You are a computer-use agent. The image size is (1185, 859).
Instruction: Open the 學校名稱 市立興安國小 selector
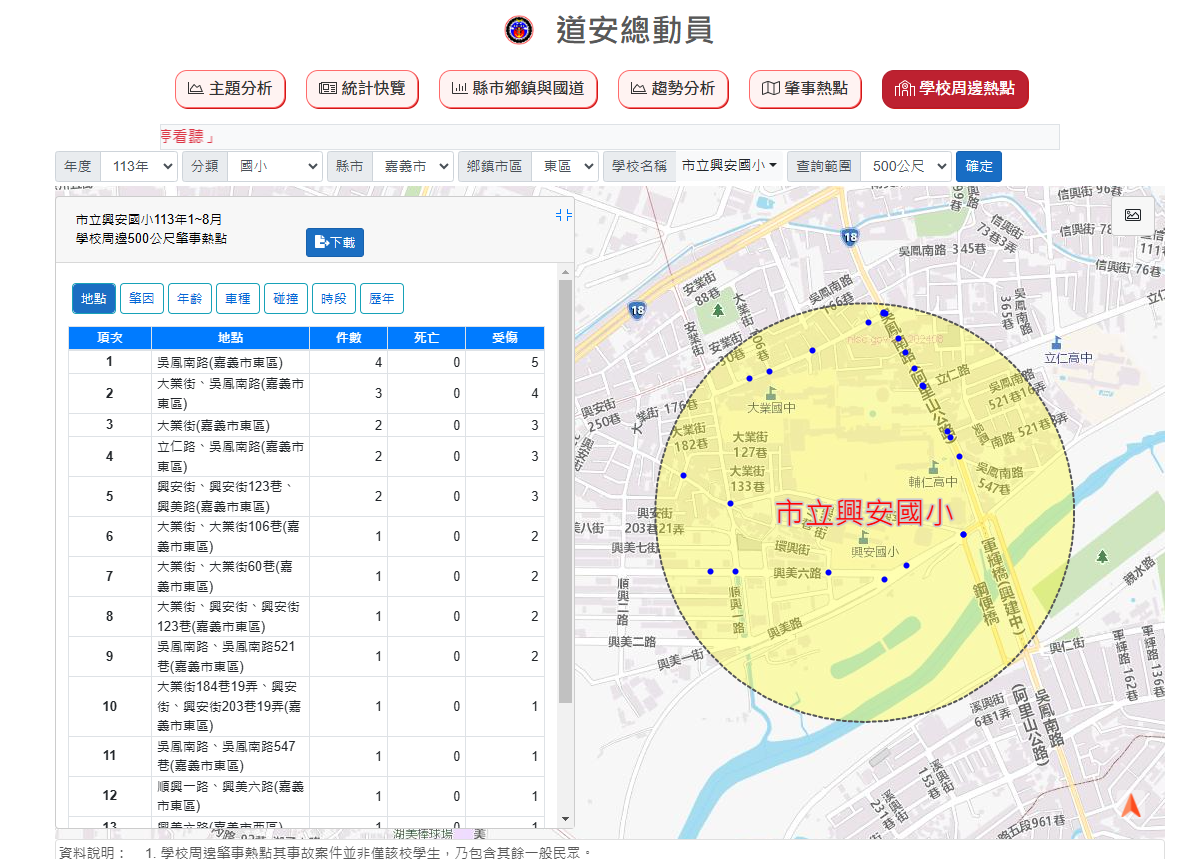click(729, 166)
